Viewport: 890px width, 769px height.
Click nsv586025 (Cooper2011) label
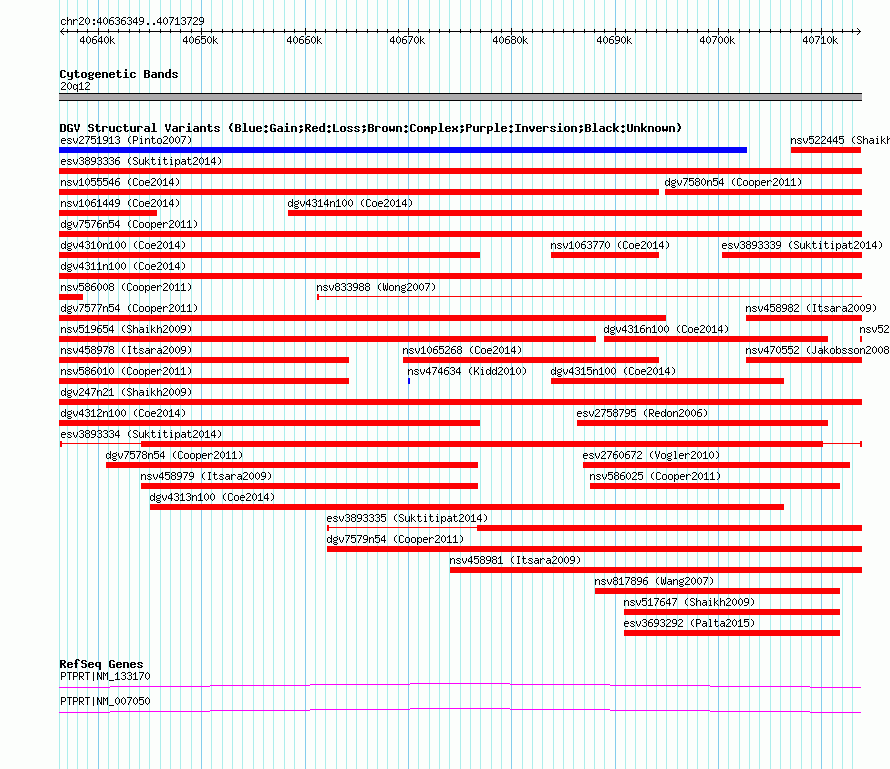click(655, 476)
